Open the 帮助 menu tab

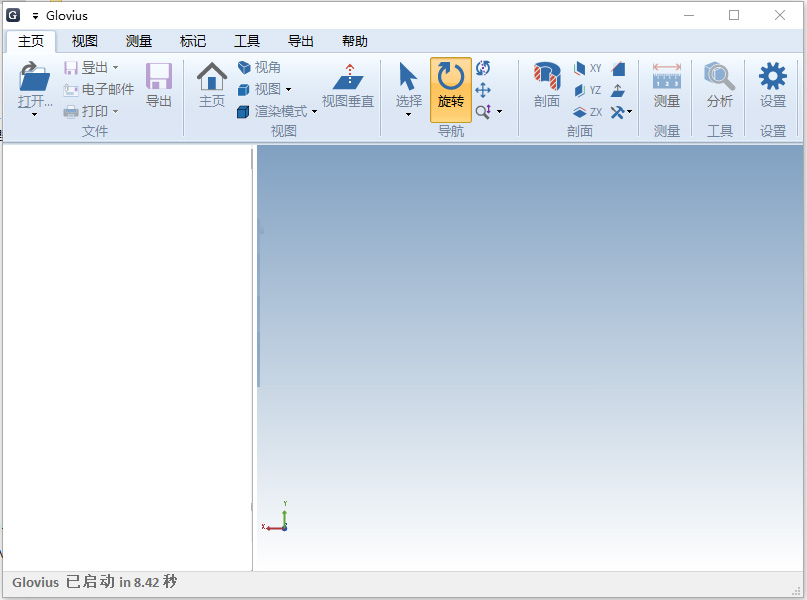[354, 41]
